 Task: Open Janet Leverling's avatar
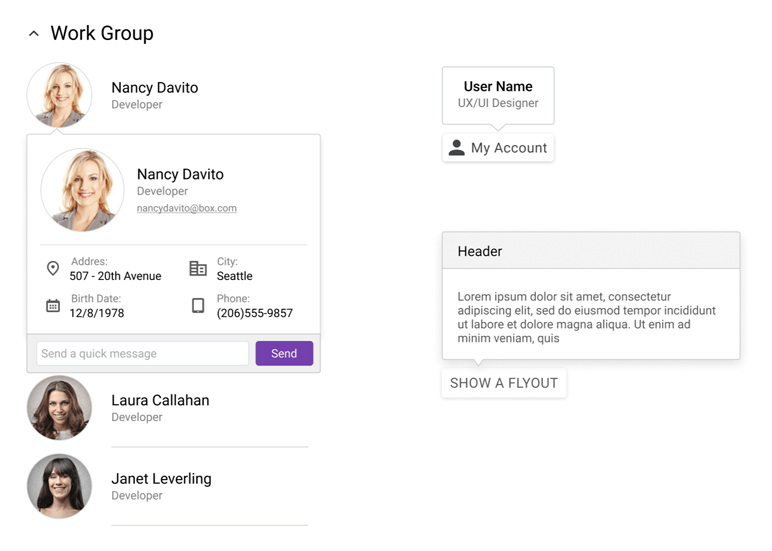(x=60, y=486)
